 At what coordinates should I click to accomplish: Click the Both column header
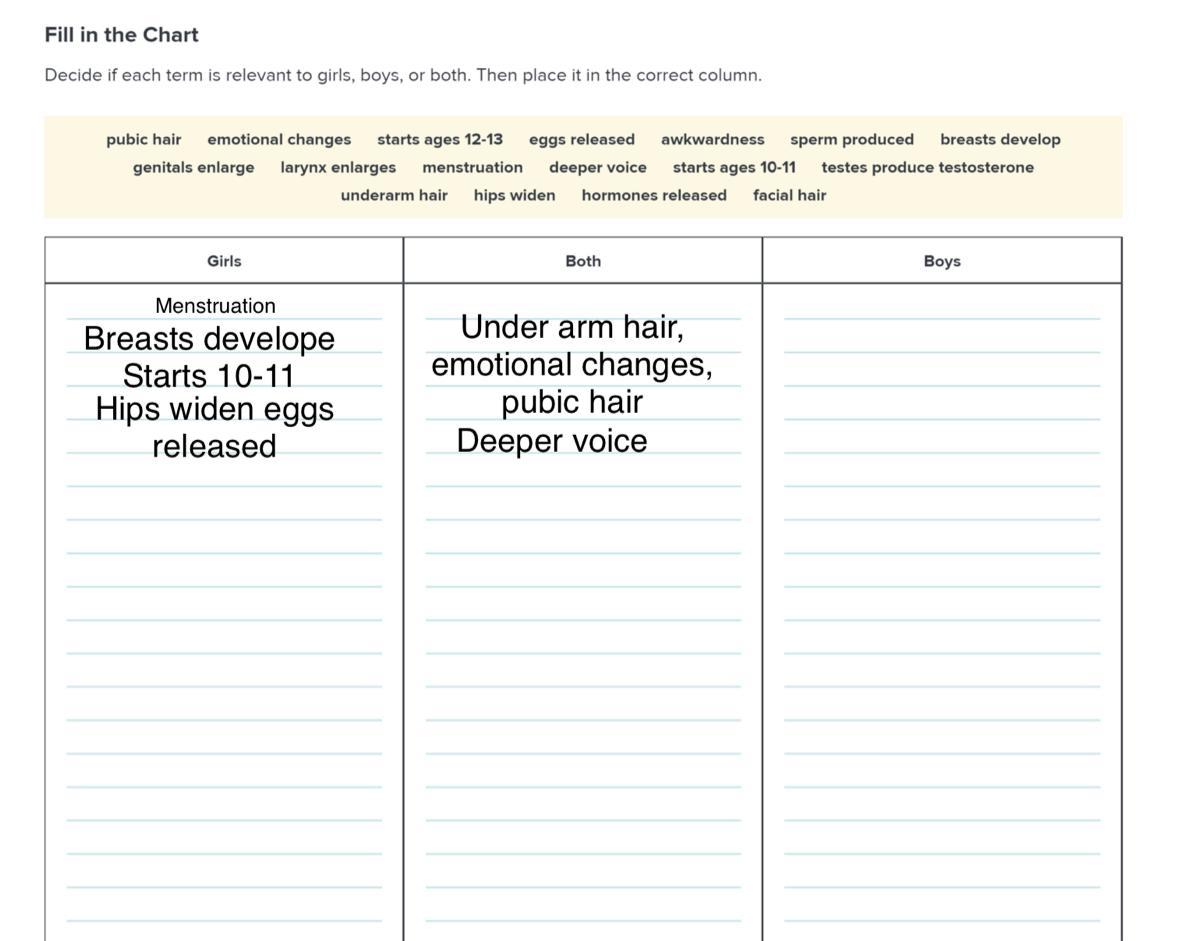583,261
